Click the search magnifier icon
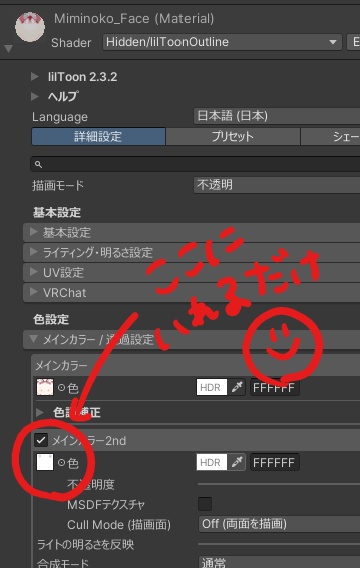The image size is (360, 568). click(38, 164)
